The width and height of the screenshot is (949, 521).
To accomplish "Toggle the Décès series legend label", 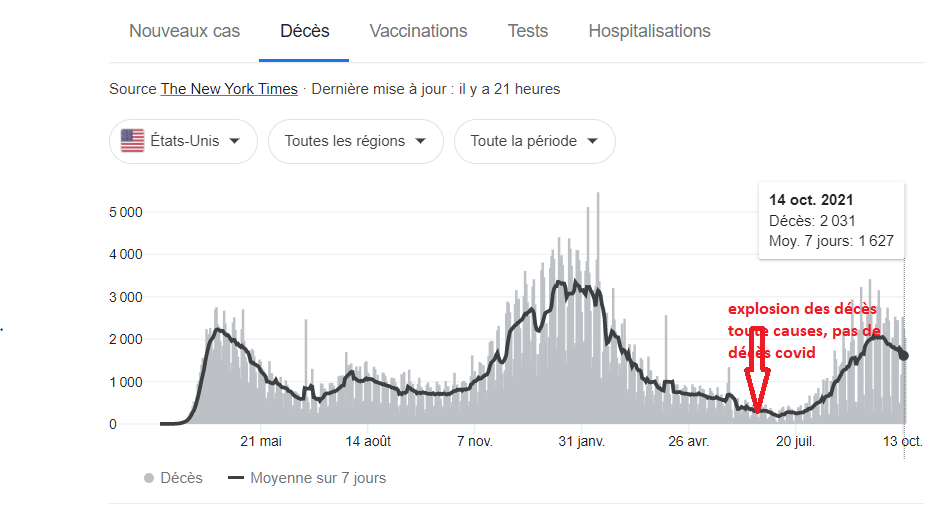I will (x=181, y=478).
